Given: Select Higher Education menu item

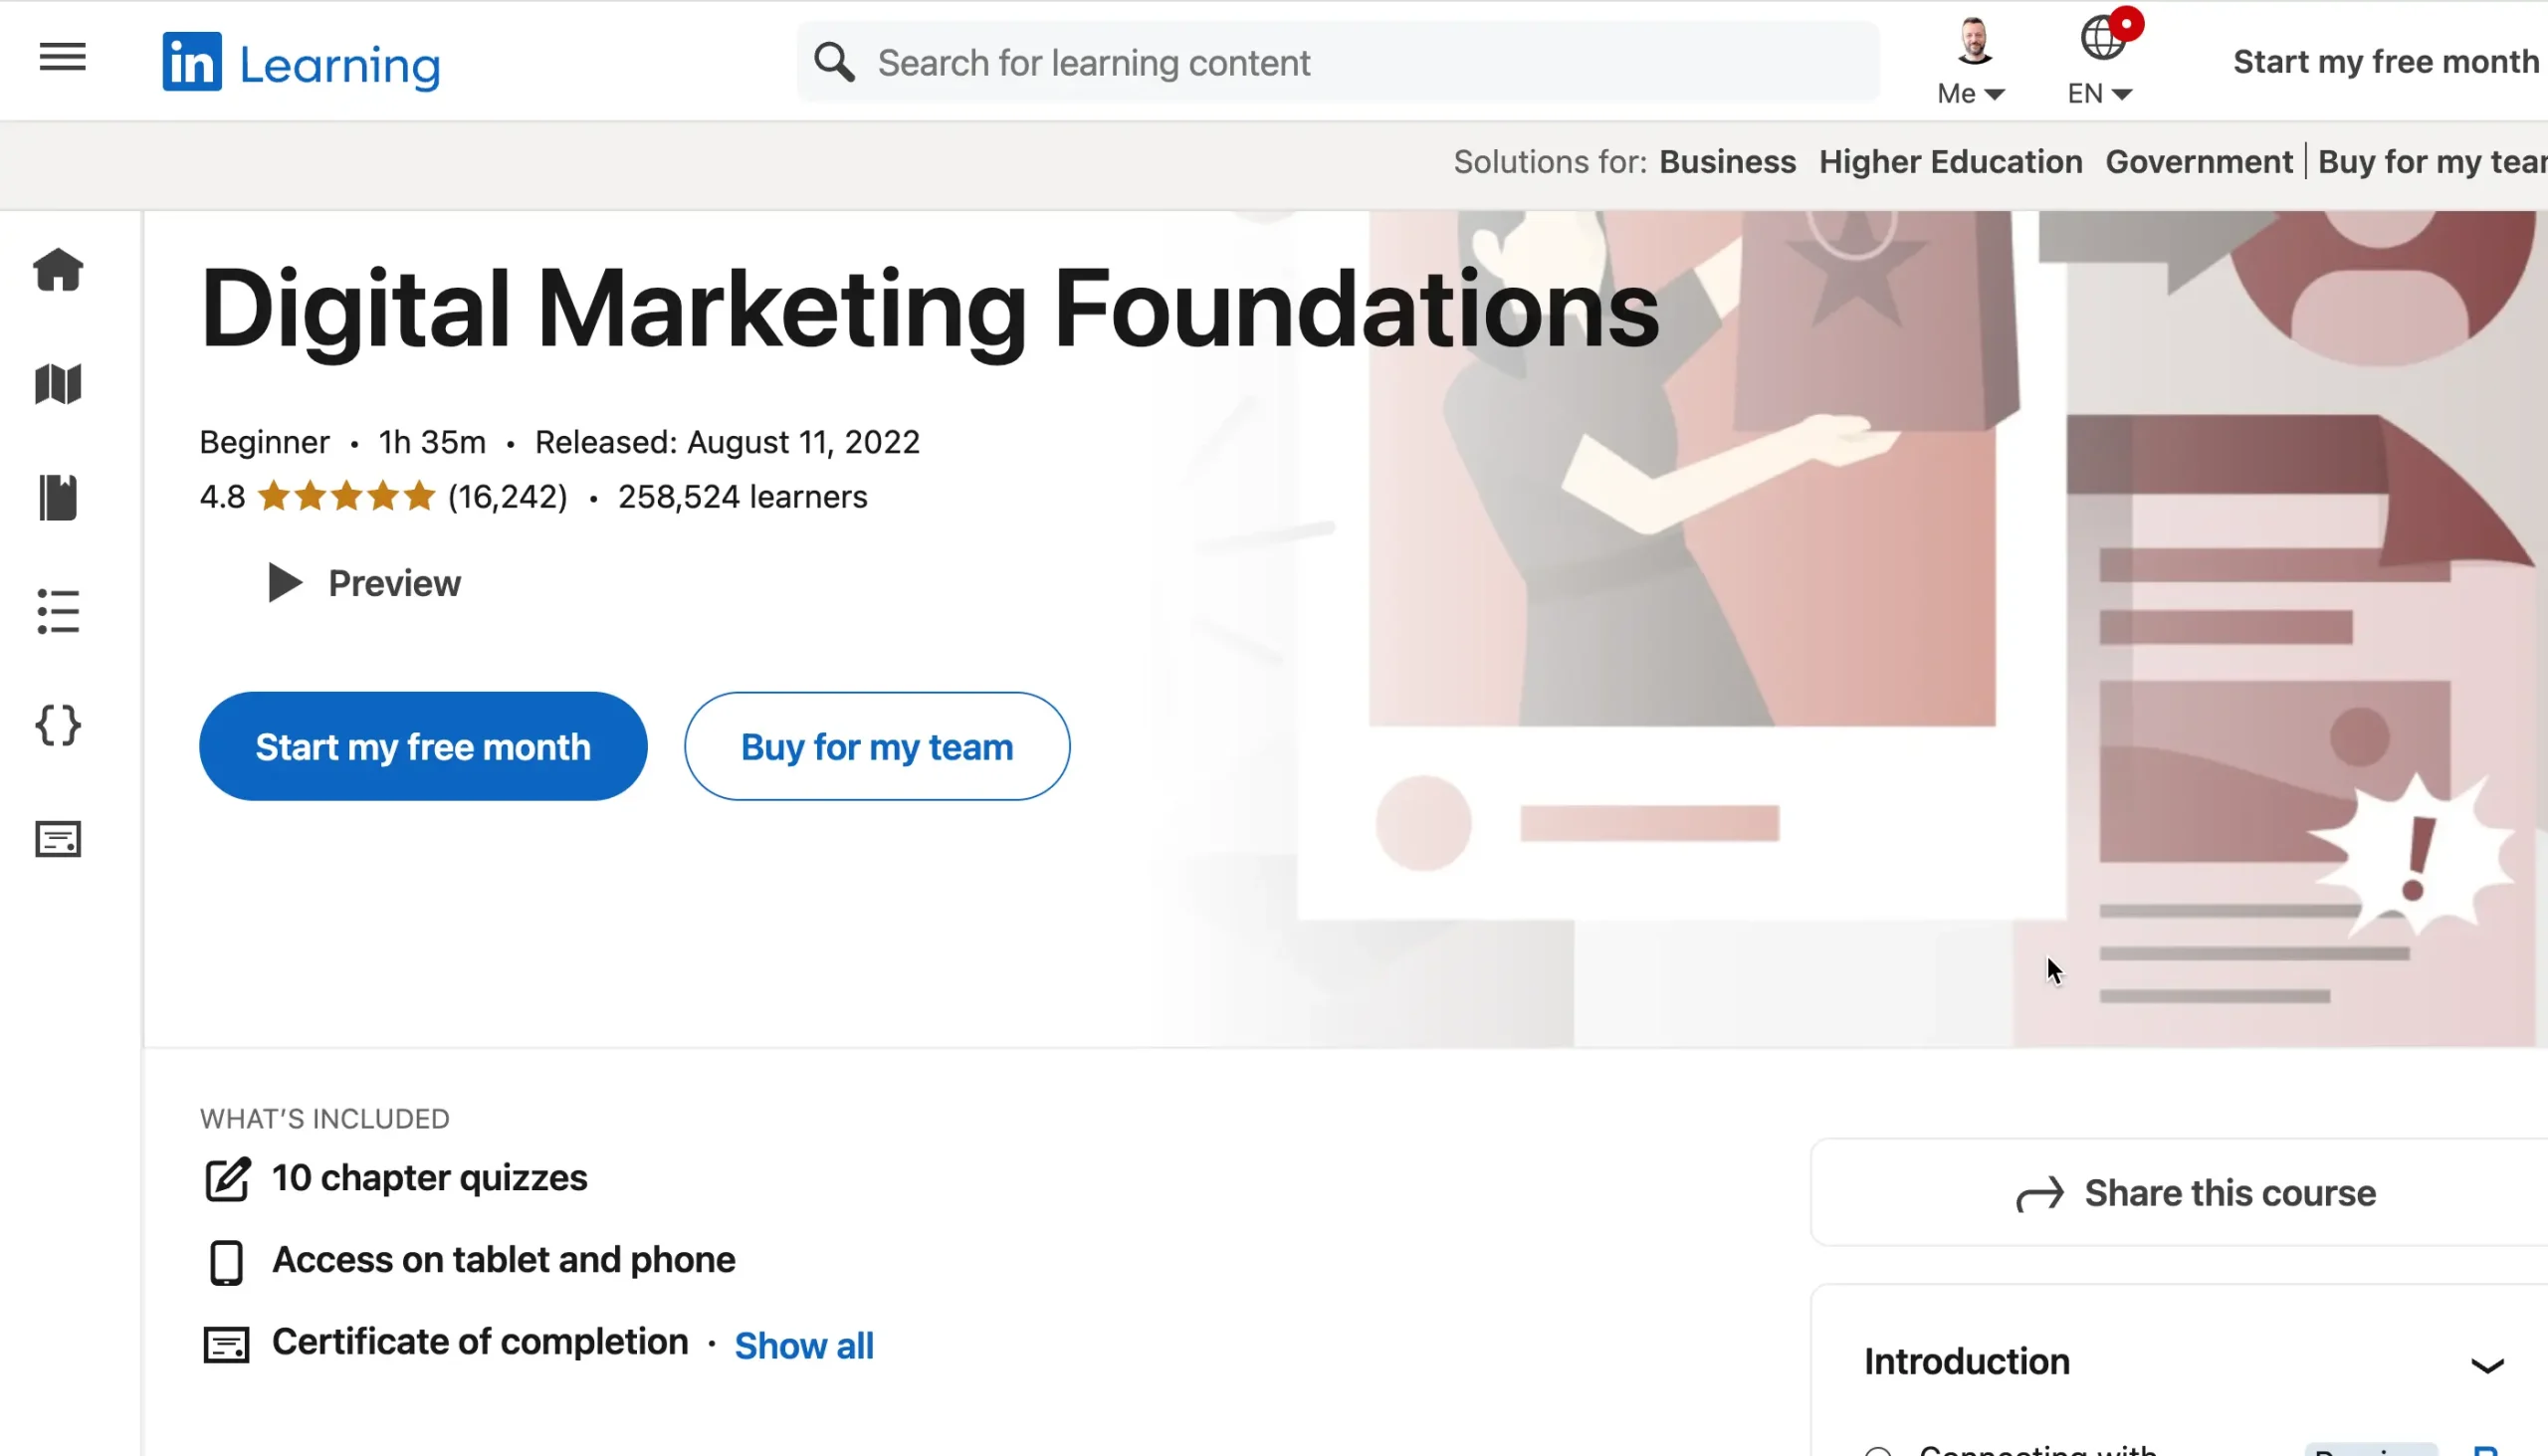Looking at the screenshot, I should coord(1950,162).
